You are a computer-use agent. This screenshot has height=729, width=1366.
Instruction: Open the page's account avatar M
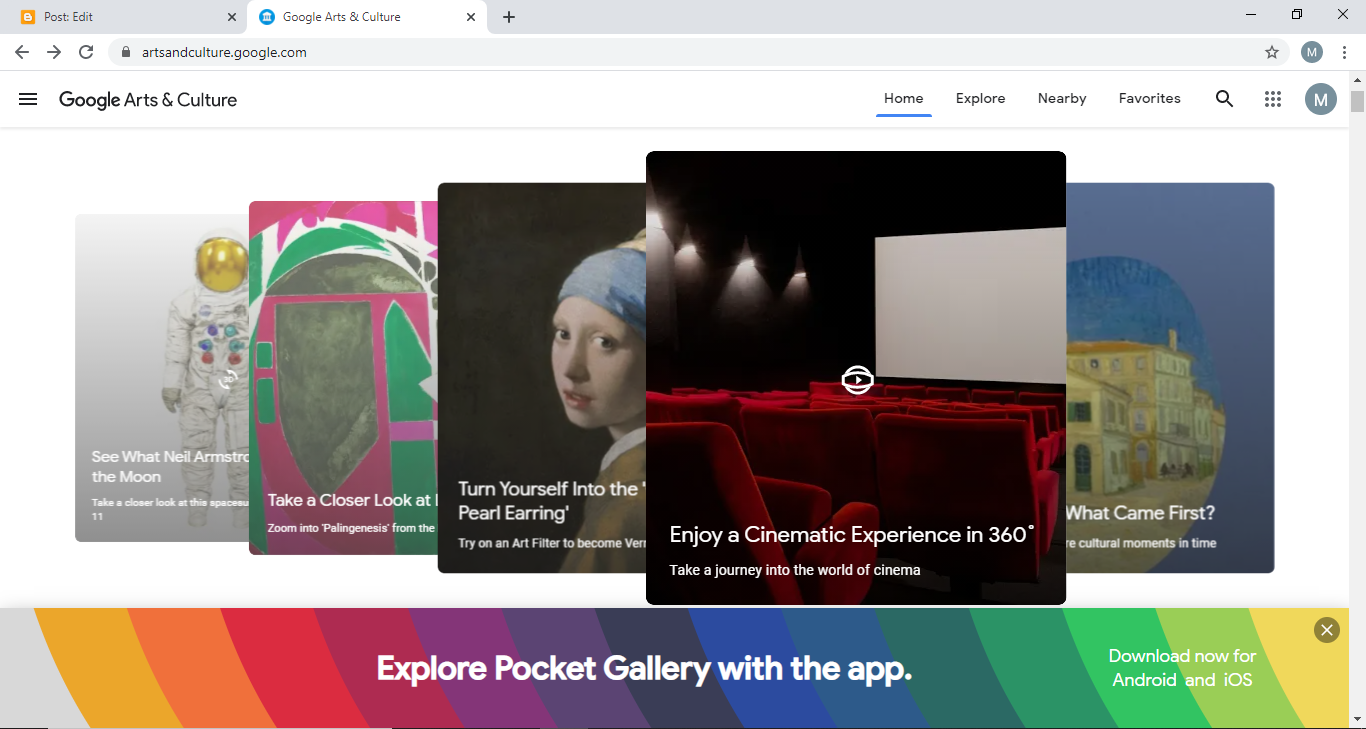pos(1321,99)
